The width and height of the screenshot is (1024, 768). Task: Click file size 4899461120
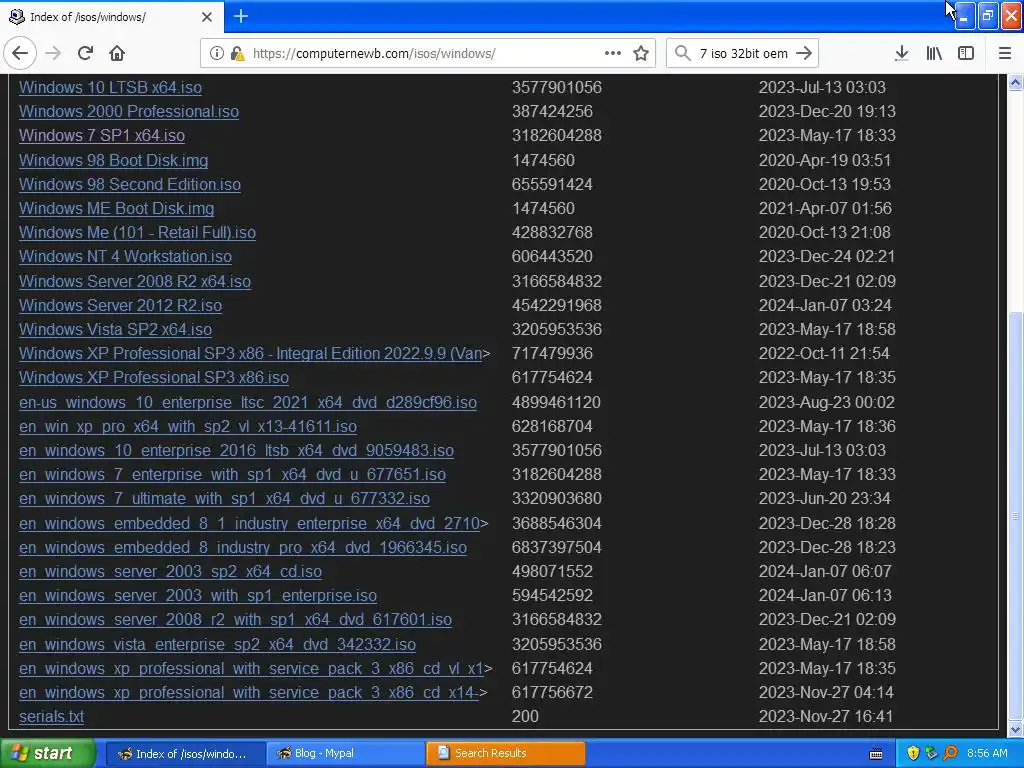pos(556,403)
